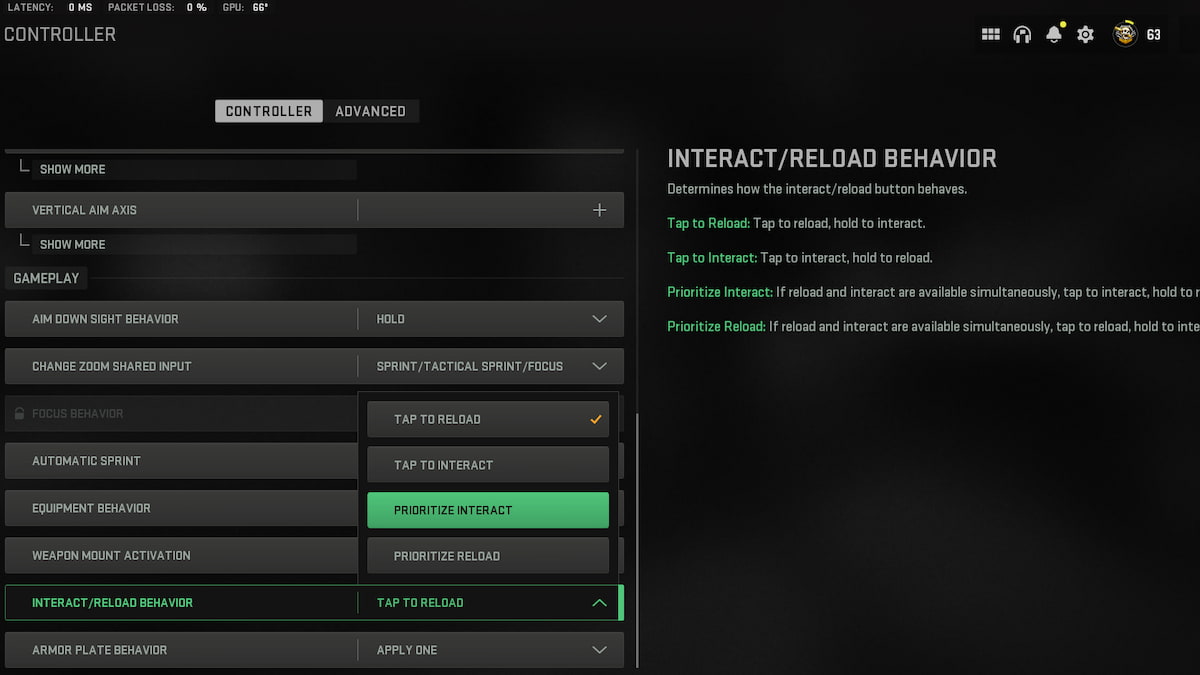This screenshot has height=675, width=1200.
Task: Click the Change Zoom Shared Input setting row
Action: [180, 366]
